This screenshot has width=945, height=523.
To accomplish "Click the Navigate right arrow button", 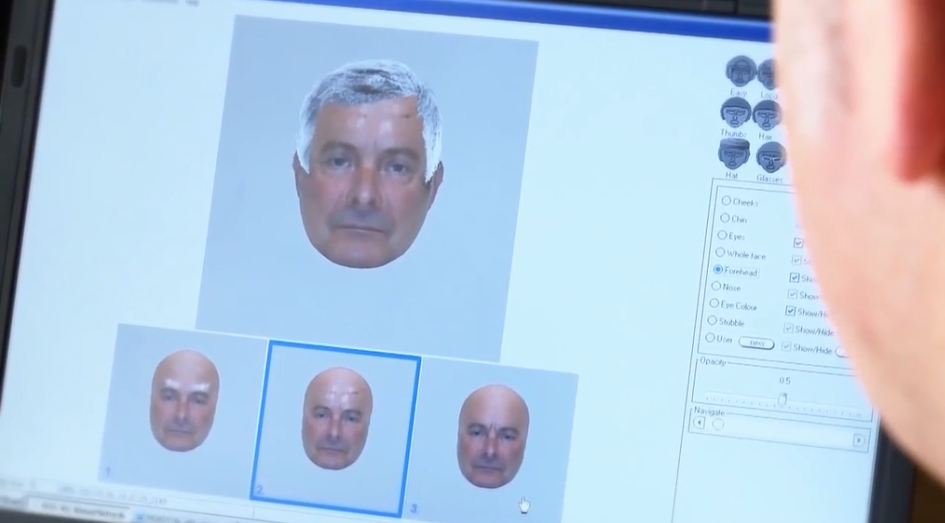I will click(858, 440).
